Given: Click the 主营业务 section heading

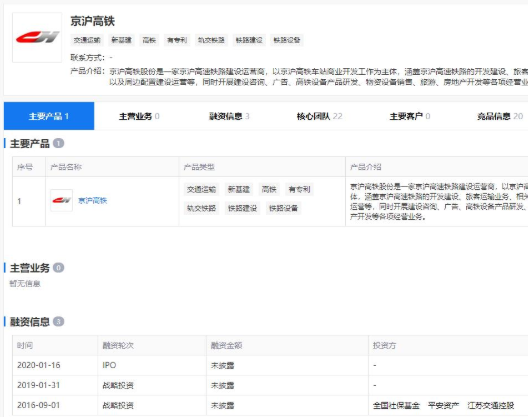Looking at the screenshot, I should pos(30,268).
